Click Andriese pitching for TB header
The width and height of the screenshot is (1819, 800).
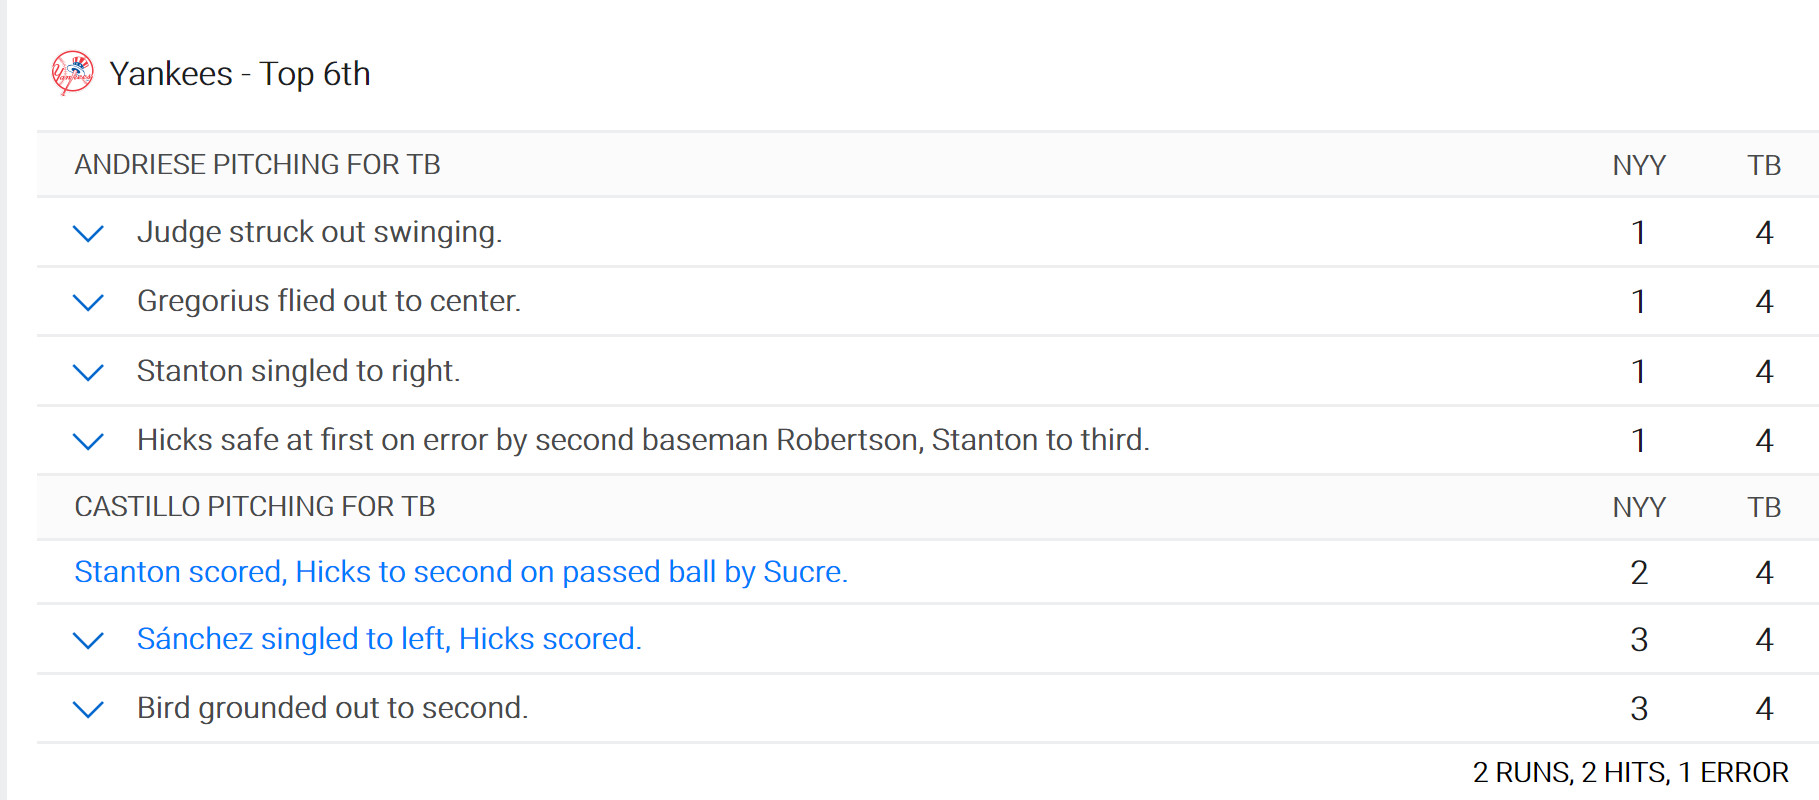coord(257,164)
